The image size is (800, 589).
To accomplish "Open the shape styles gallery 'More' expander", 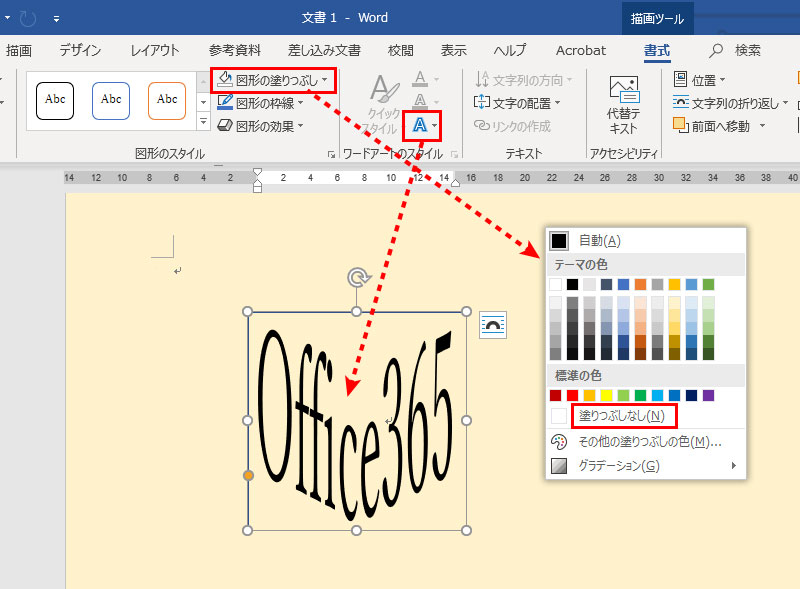I will coord(204,121).
